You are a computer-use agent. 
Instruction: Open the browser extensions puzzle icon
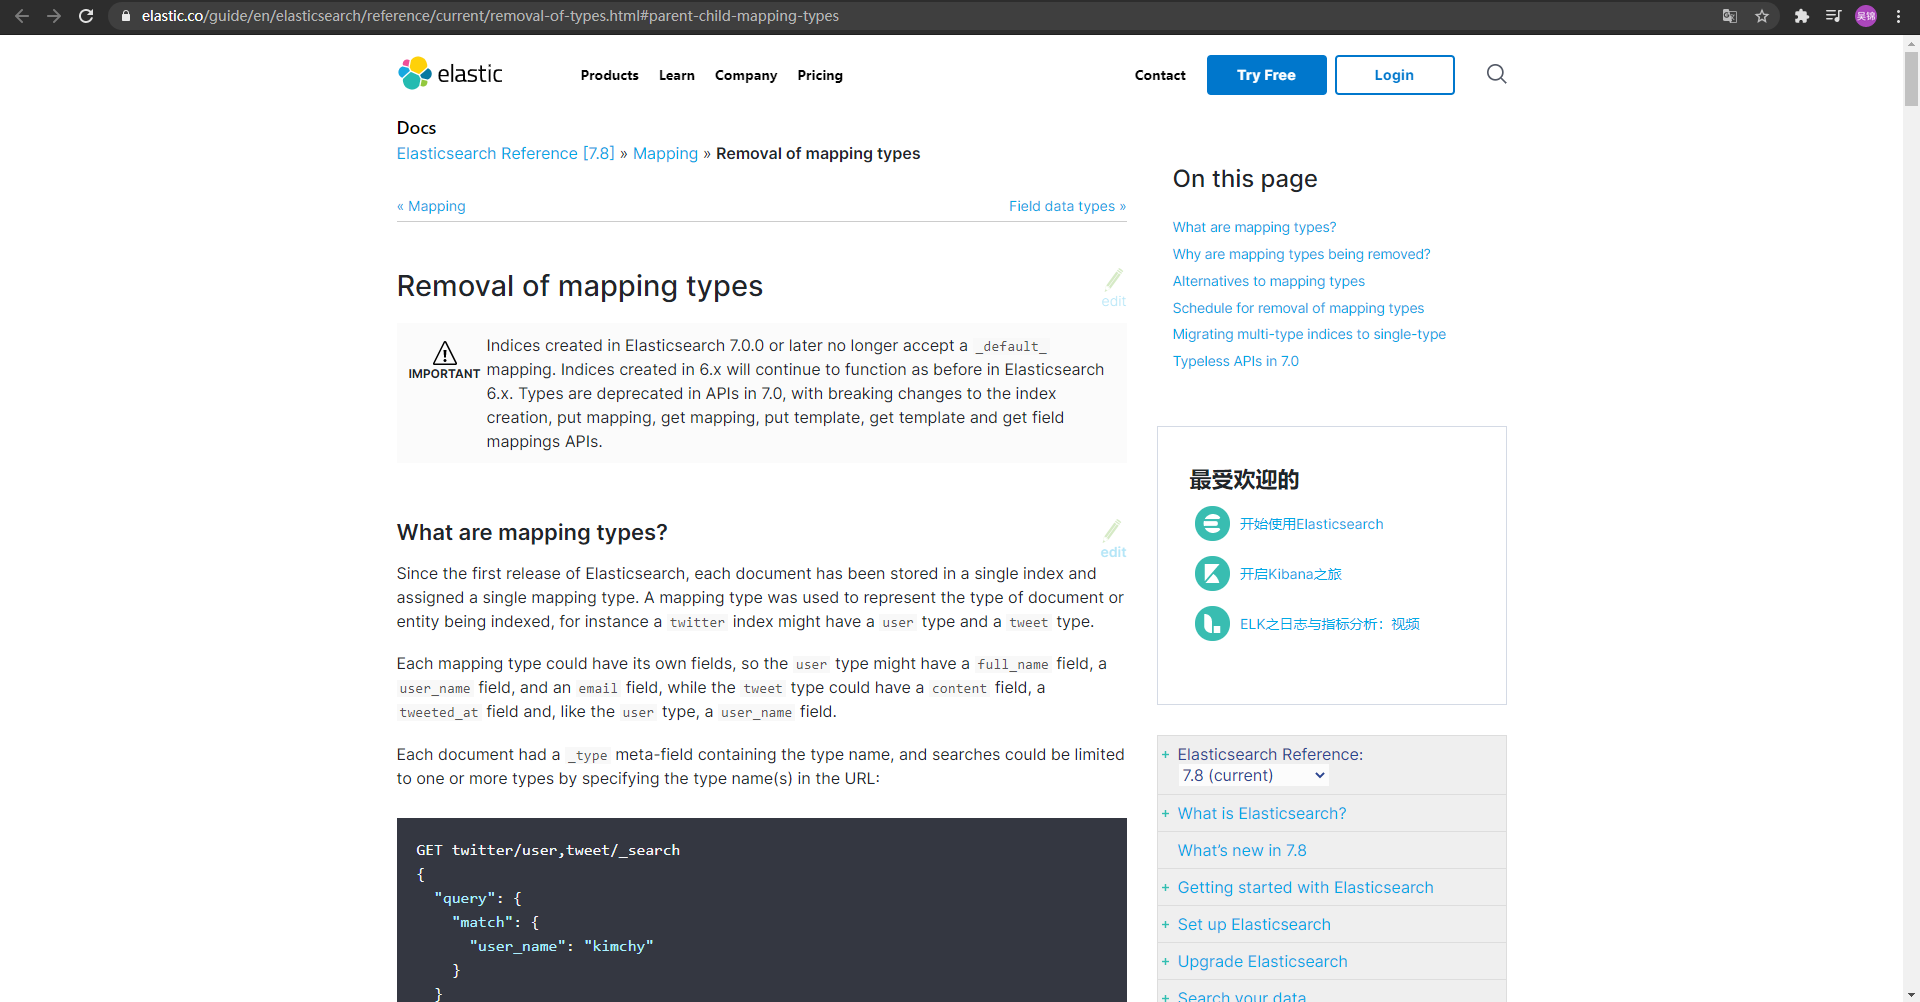pos(1802,16)
